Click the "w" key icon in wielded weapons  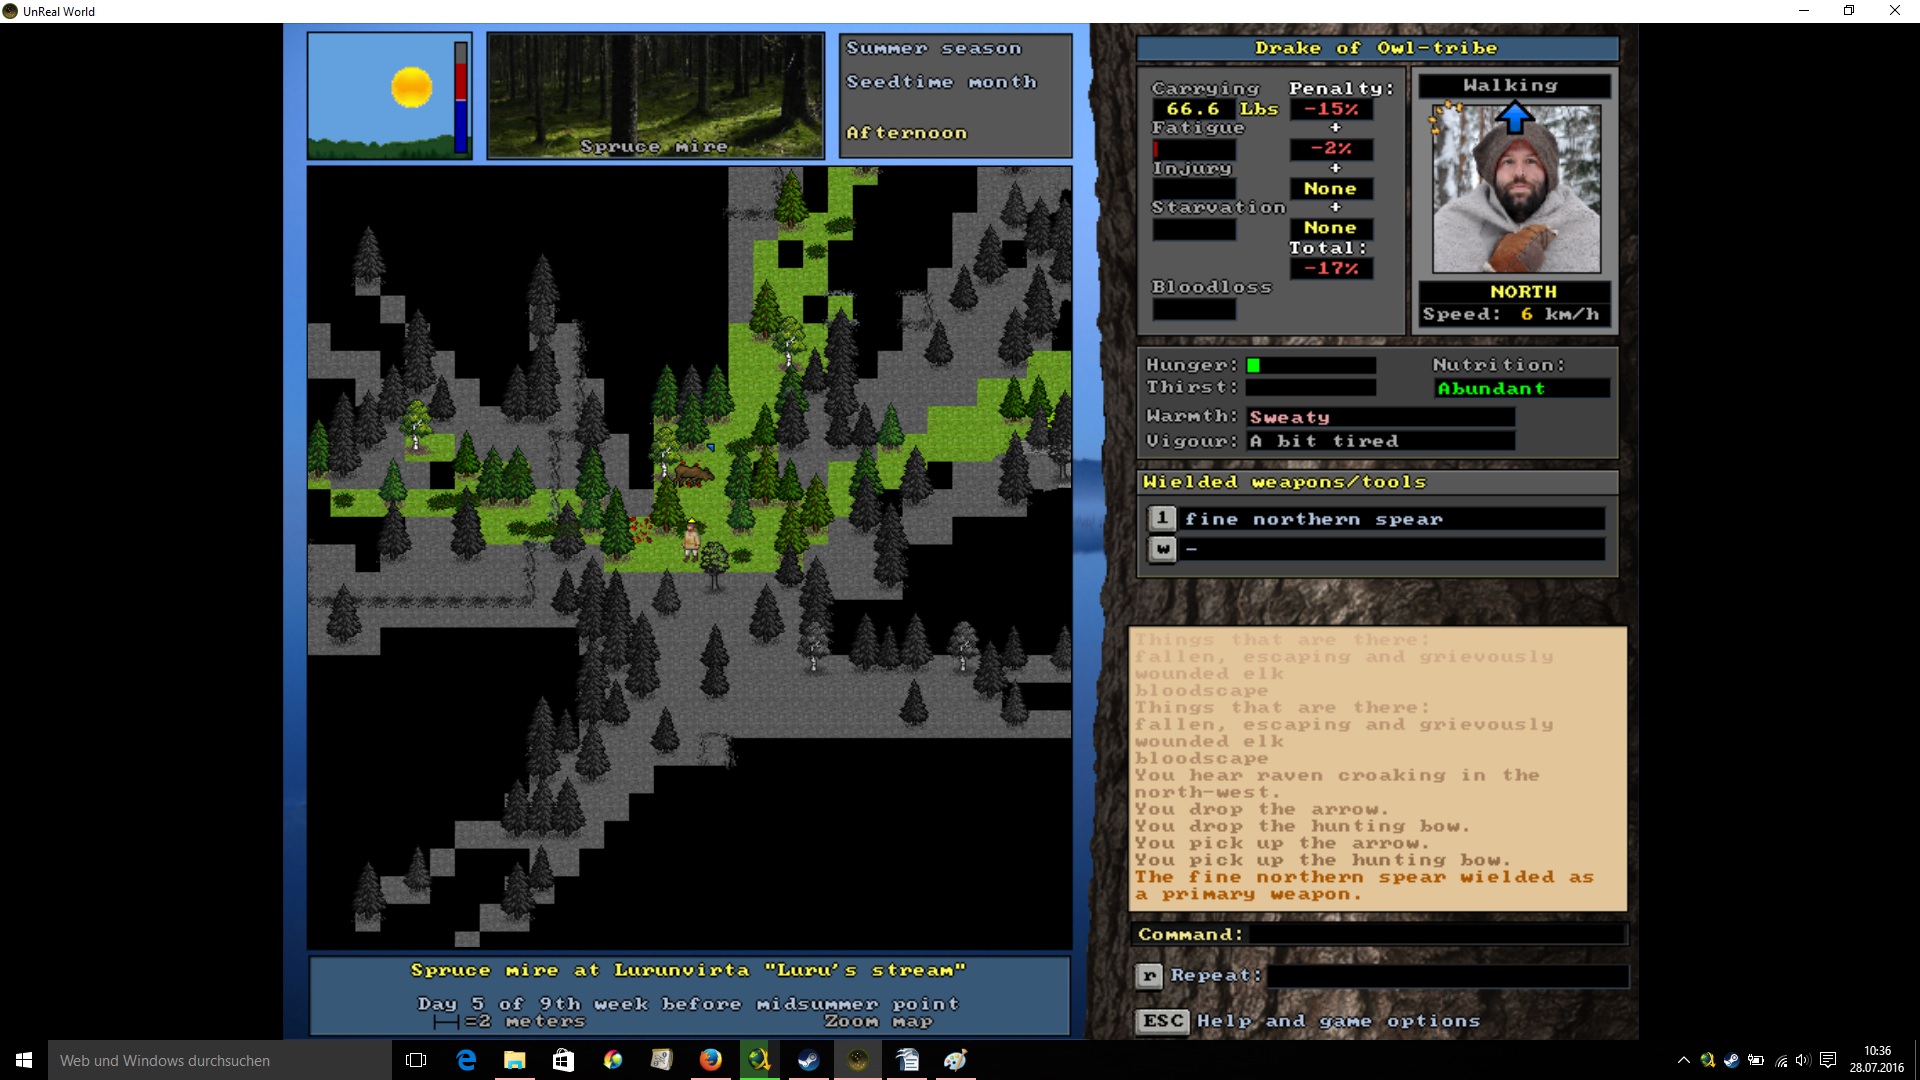(x=1162, y=549)
